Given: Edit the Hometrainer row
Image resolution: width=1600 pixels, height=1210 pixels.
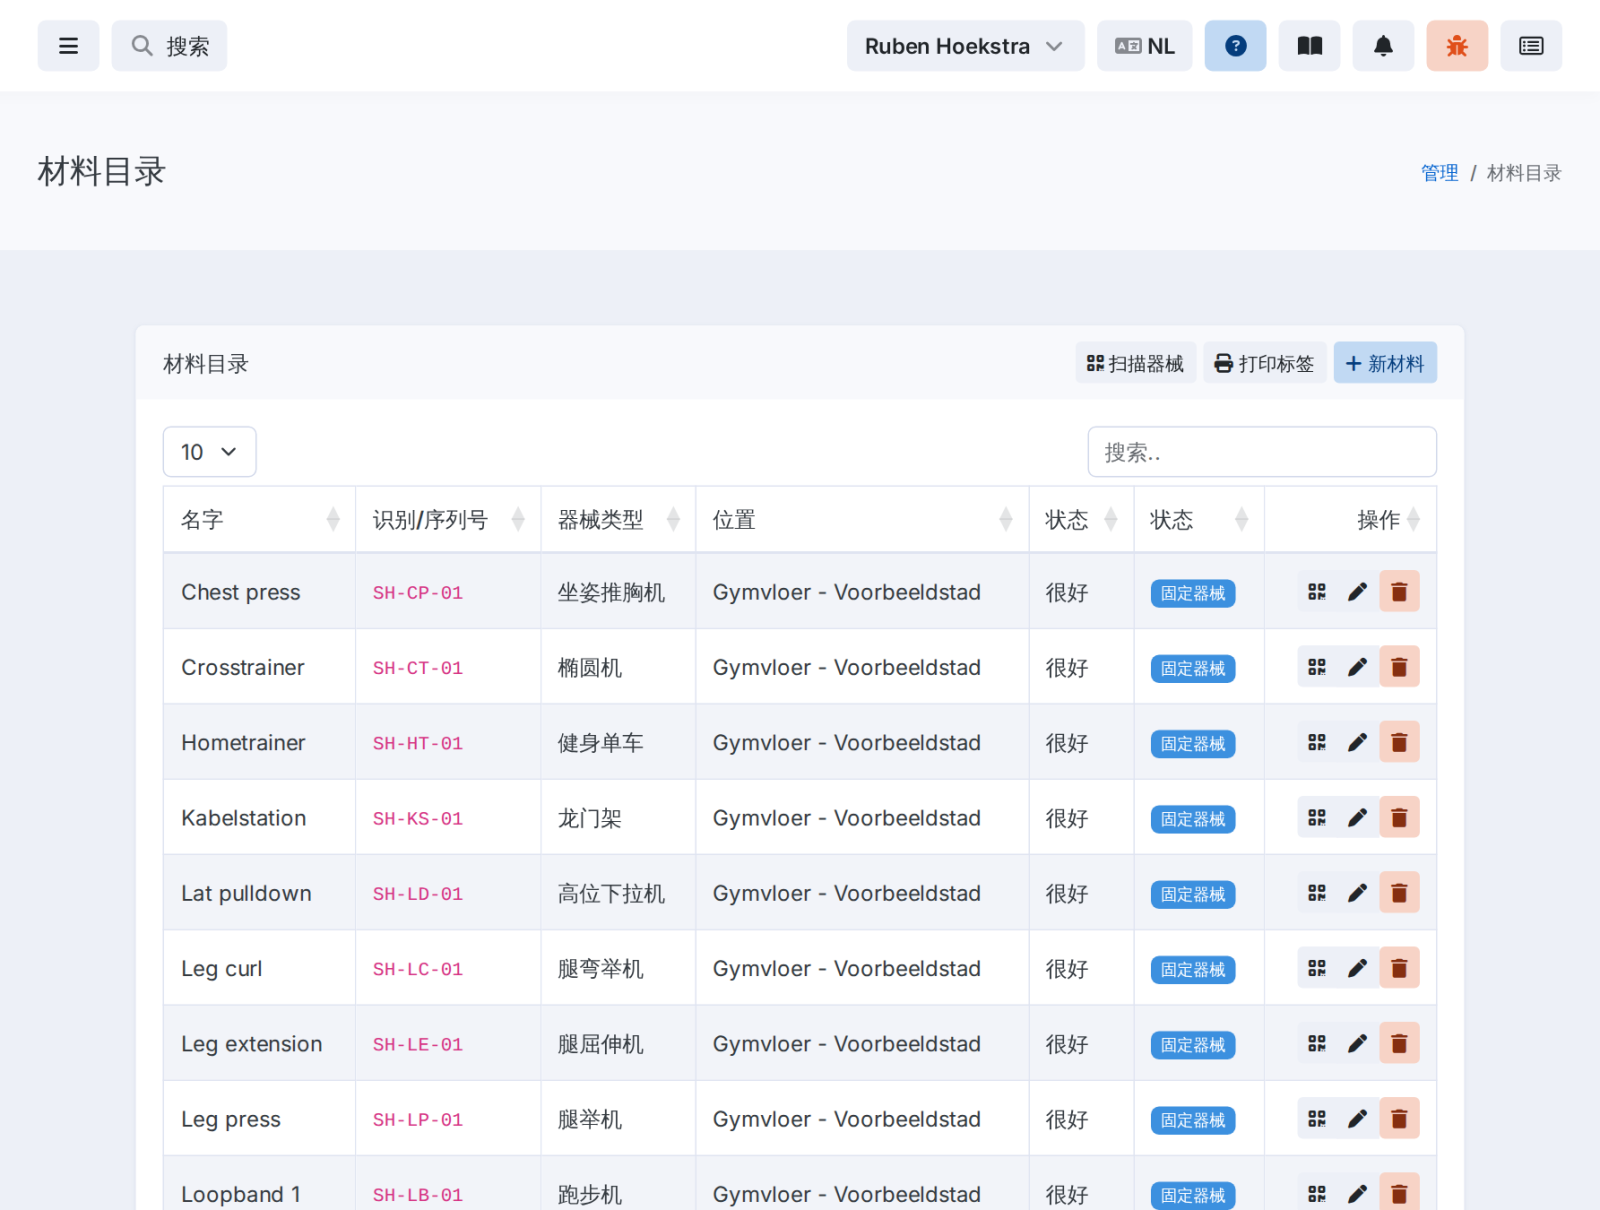Looking at the screenshot, I should click(1357, 742).
